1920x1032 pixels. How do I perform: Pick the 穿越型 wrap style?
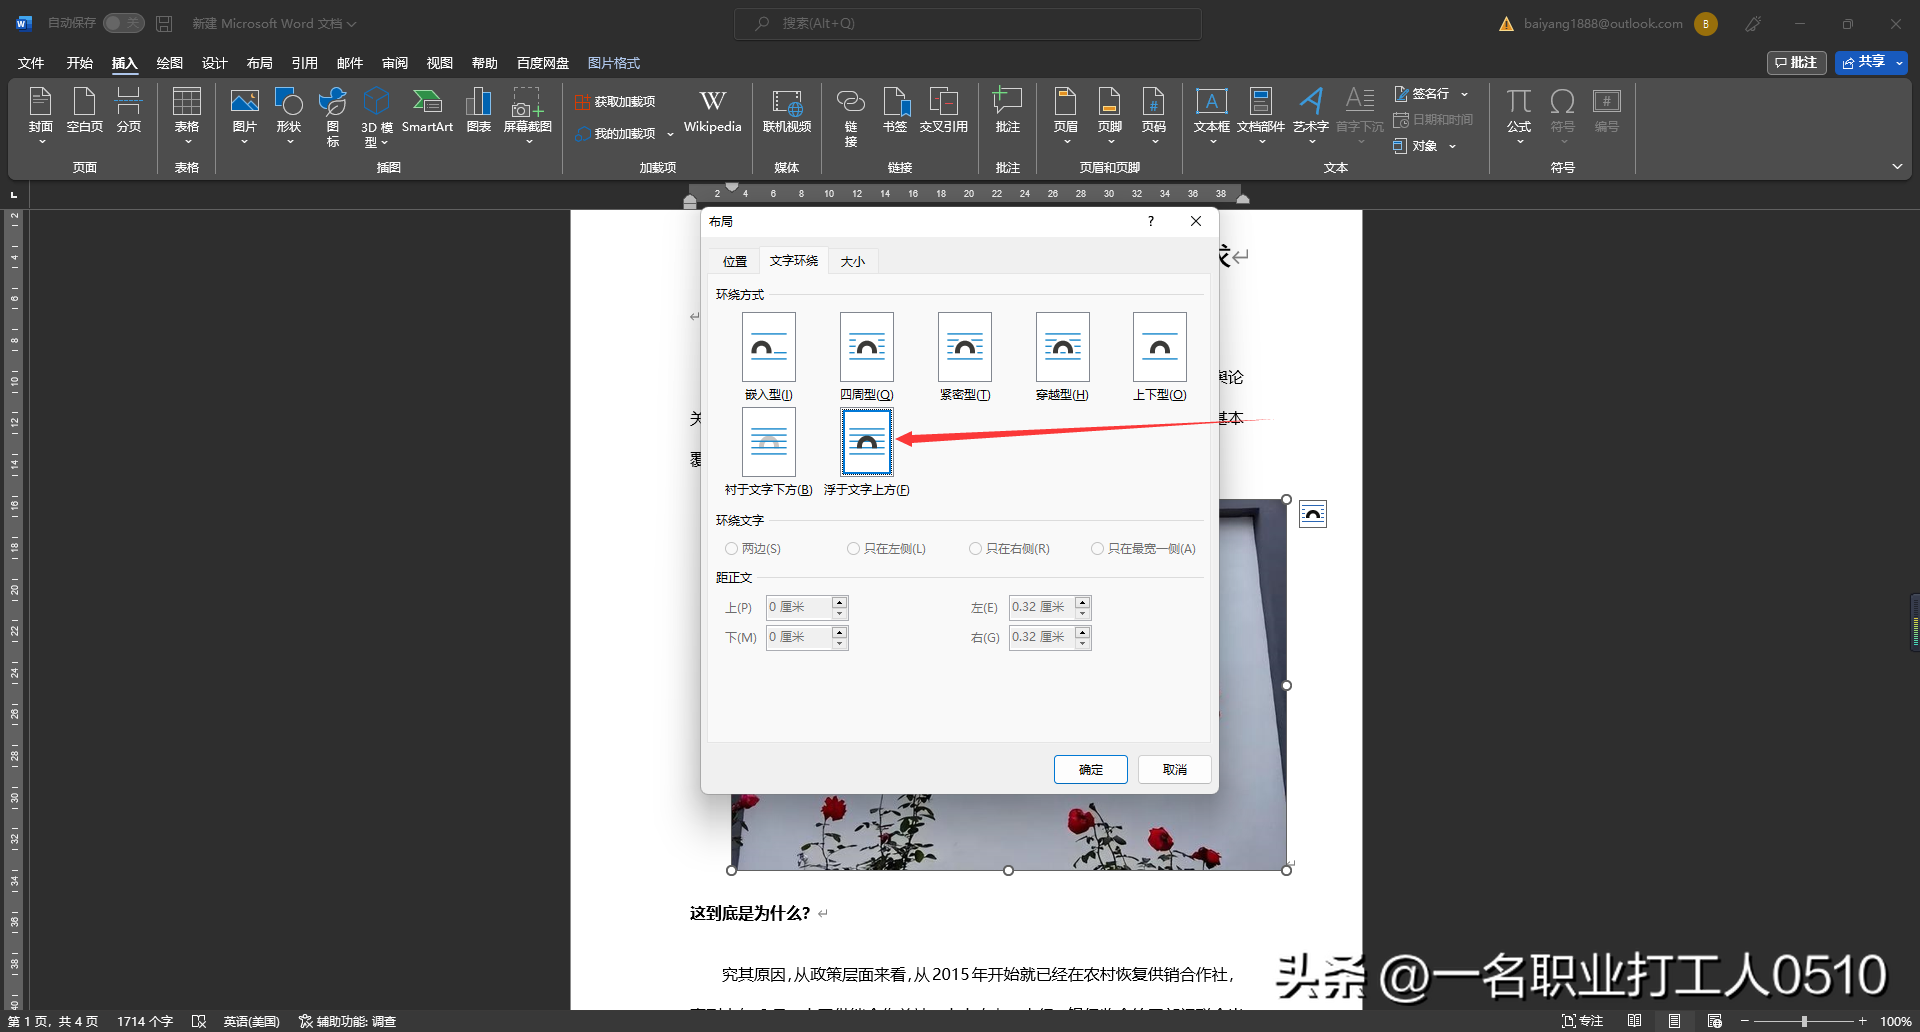1062,347
